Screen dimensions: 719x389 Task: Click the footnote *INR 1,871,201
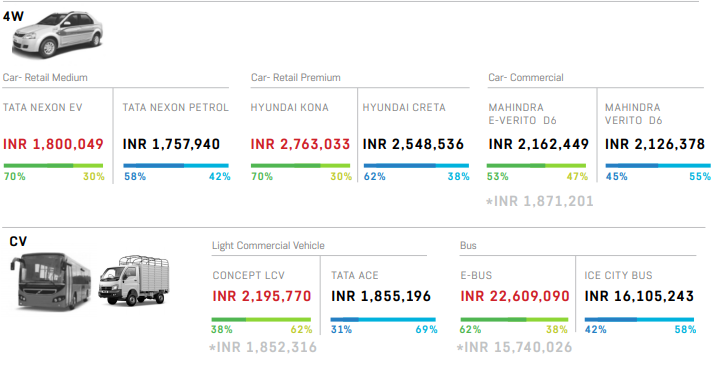pyautogui.click(x=540, y=201)
